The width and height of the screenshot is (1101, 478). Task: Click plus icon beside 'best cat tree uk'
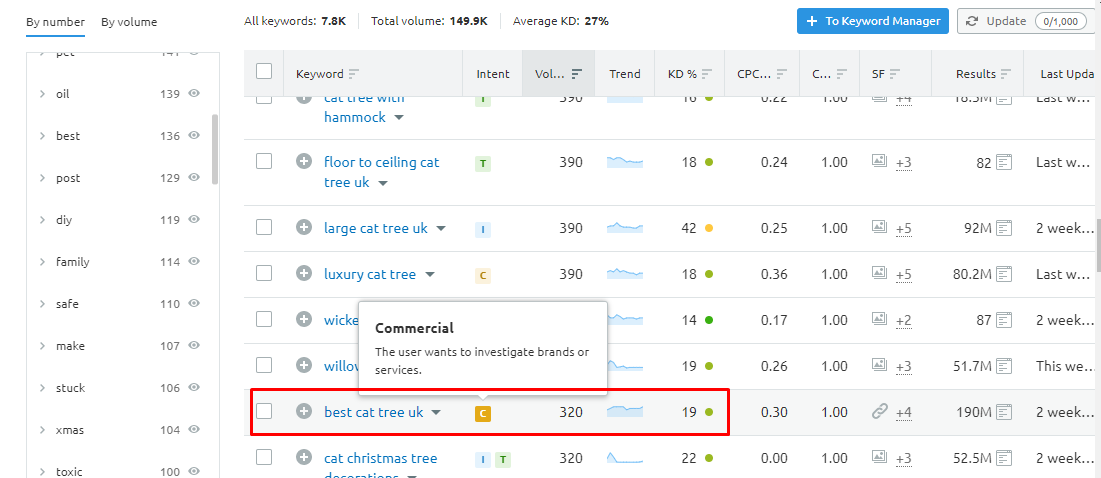tap(303, 411)
